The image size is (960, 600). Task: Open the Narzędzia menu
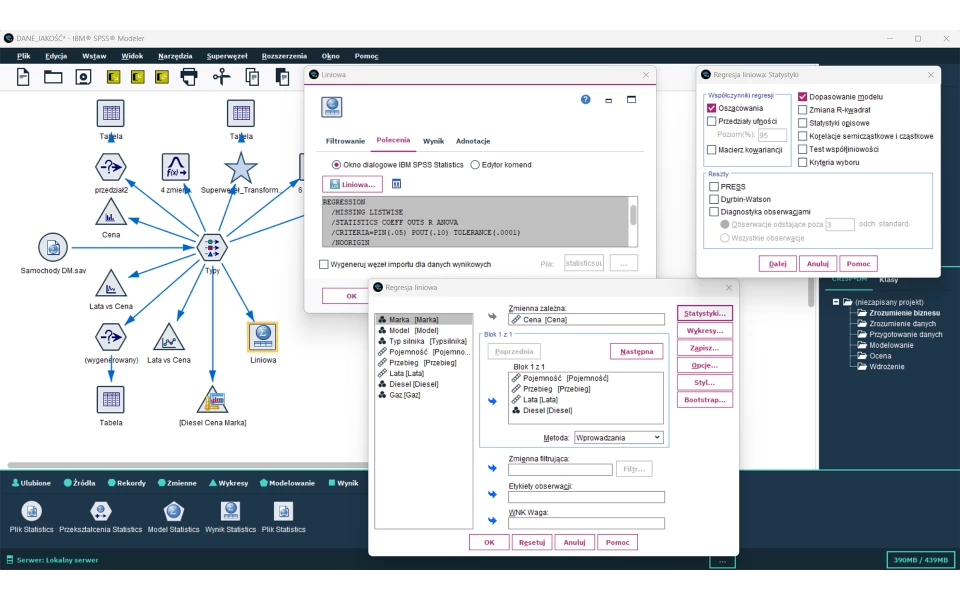tap(175, 56)
